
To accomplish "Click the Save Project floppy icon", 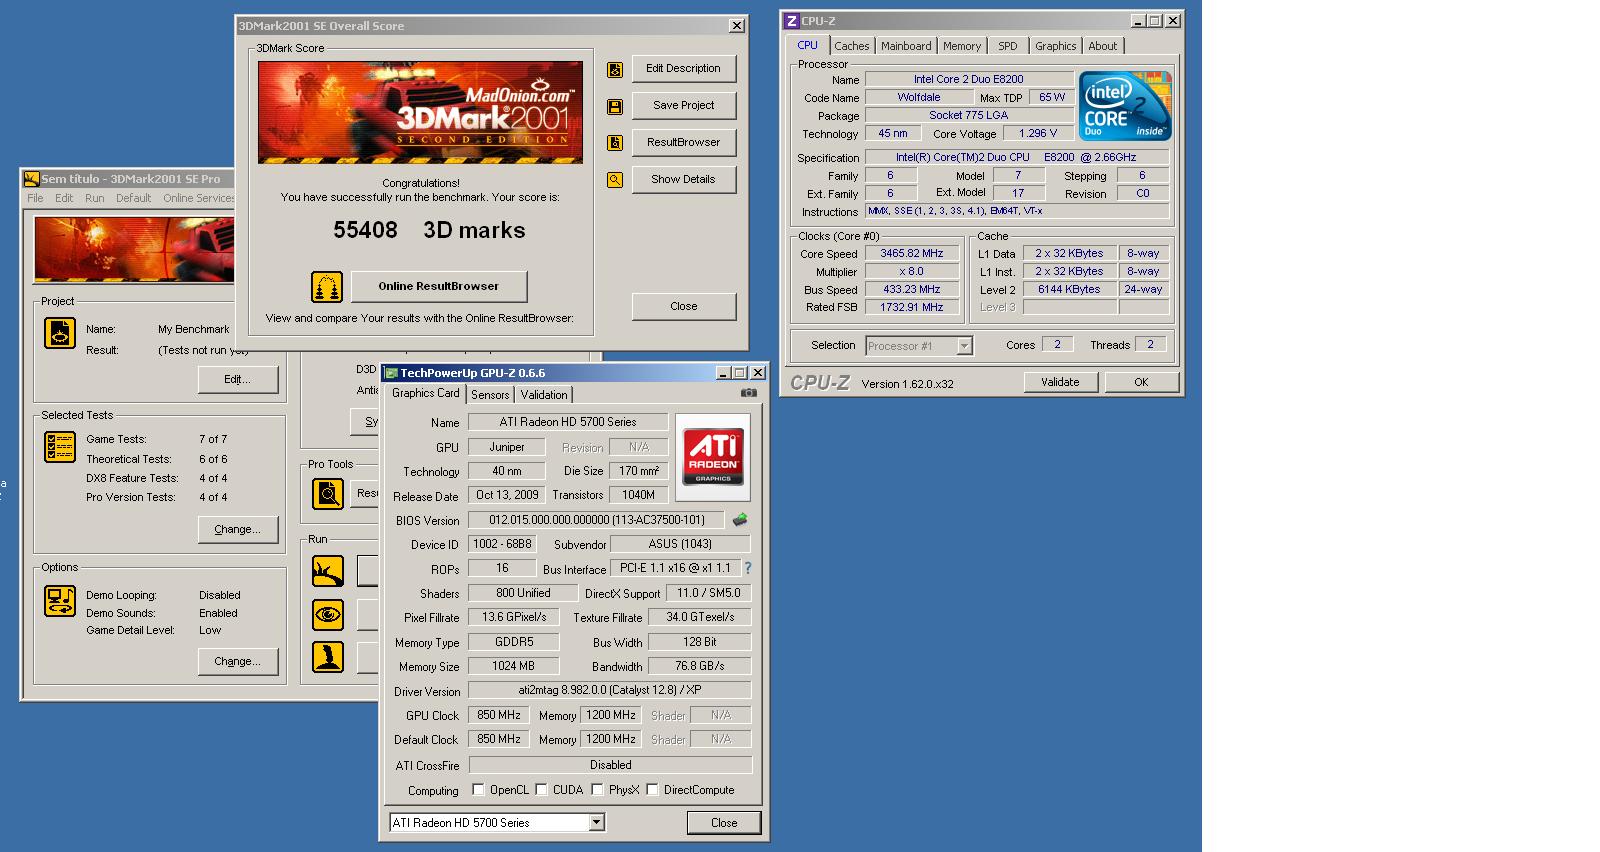I will coord(615,106).
